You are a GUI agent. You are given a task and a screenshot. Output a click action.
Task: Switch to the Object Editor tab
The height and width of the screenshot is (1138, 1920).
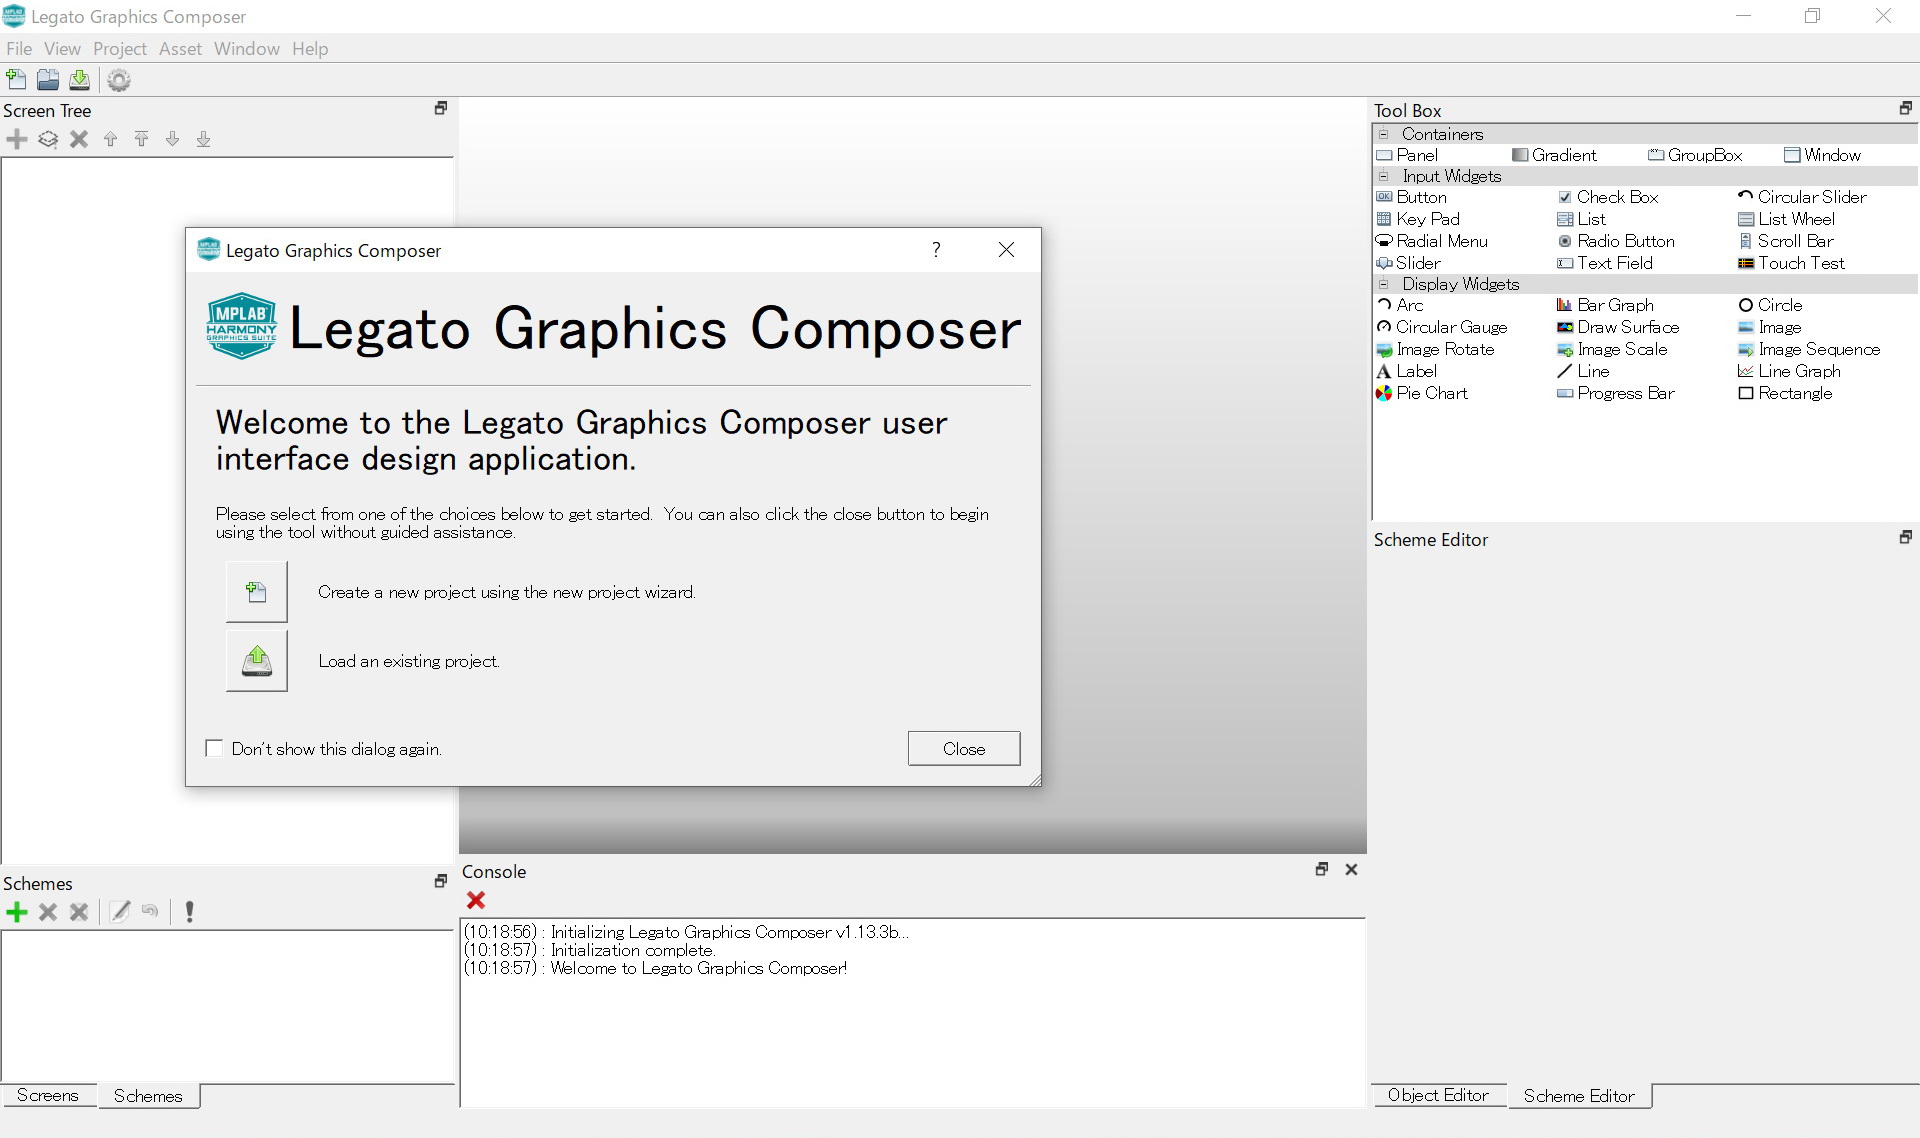coord(1437,1095)
